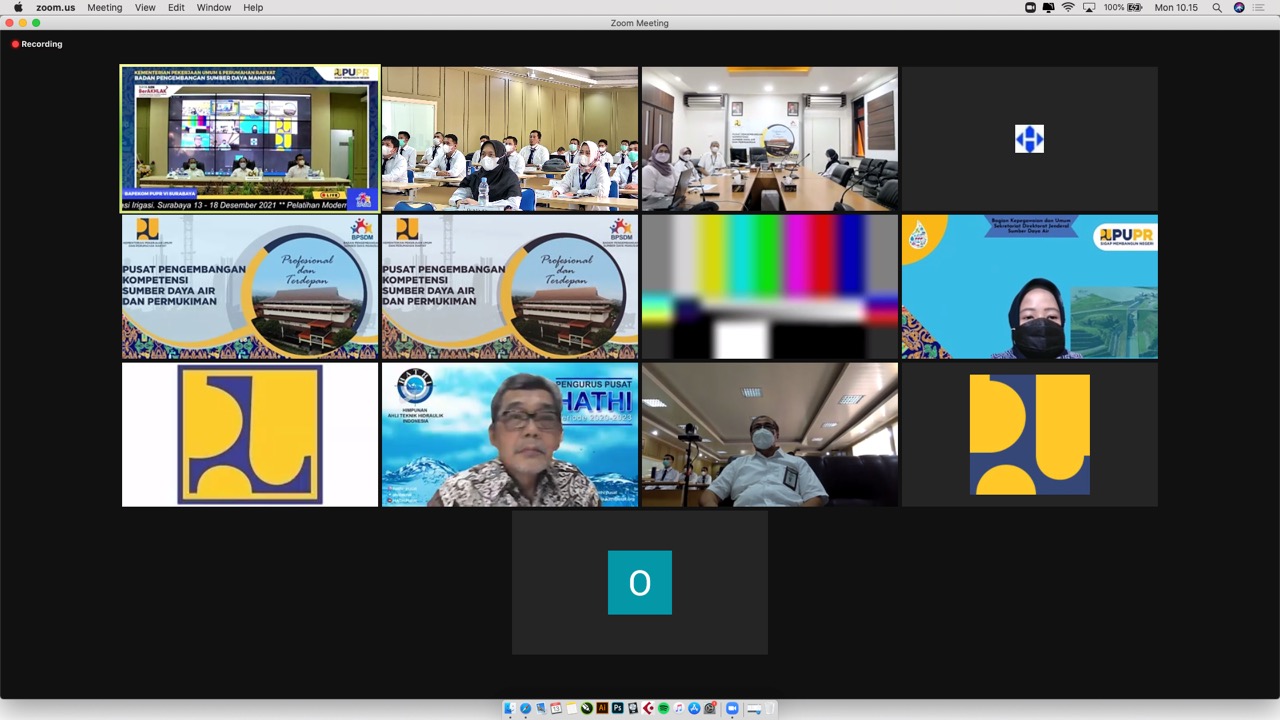
Task: Open Safari in the Dock
Action: point(525,708)
